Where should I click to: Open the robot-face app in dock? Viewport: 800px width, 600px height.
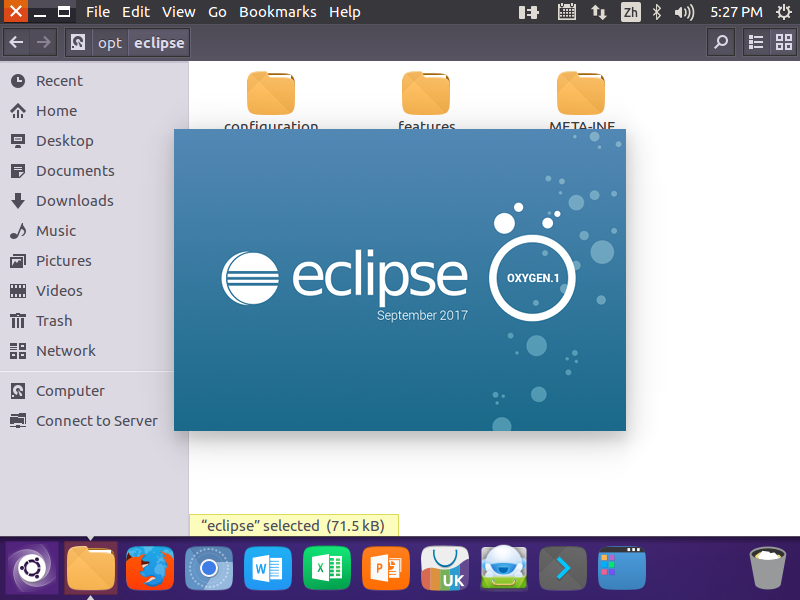pyautogui.click(x=504, y=568)
